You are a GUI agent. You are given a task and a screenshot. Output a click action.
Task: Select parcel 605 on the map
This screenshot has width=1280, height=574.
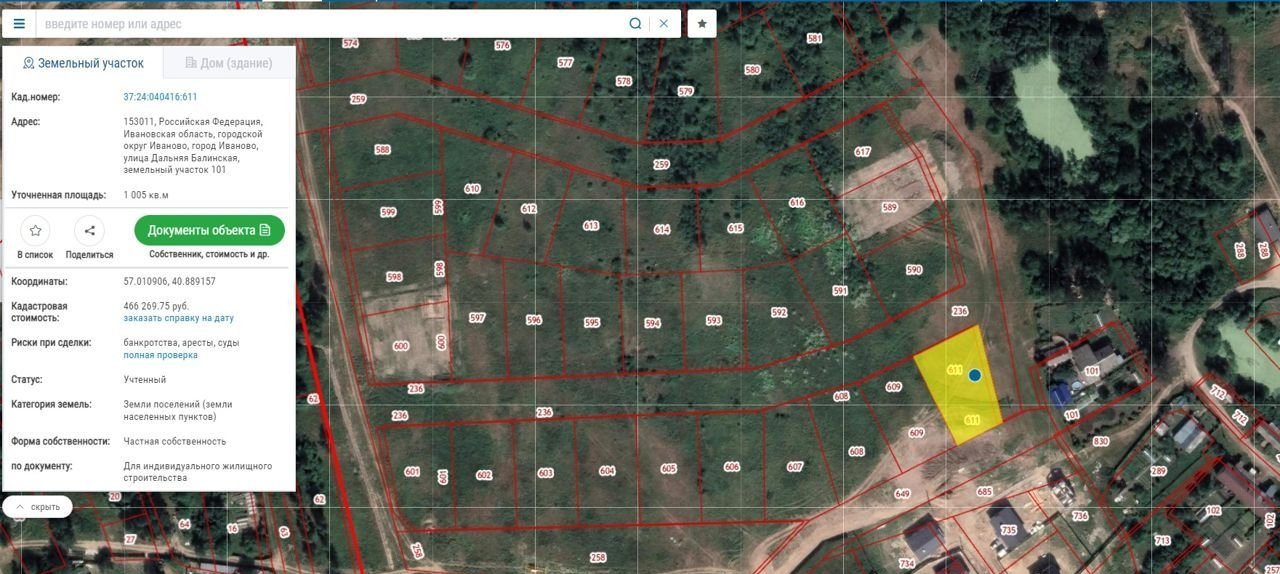tap(668, 469)
